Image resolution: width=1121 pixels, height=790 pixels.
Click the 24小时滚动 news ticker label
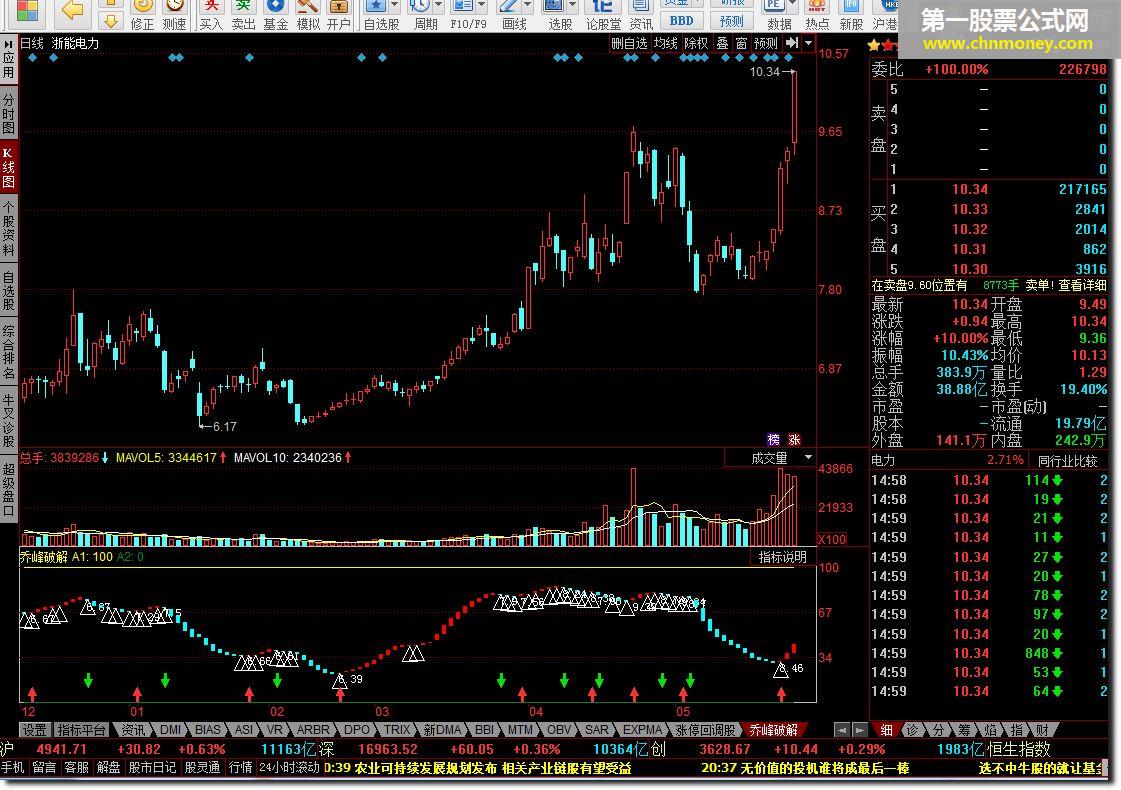coord(289,768)
